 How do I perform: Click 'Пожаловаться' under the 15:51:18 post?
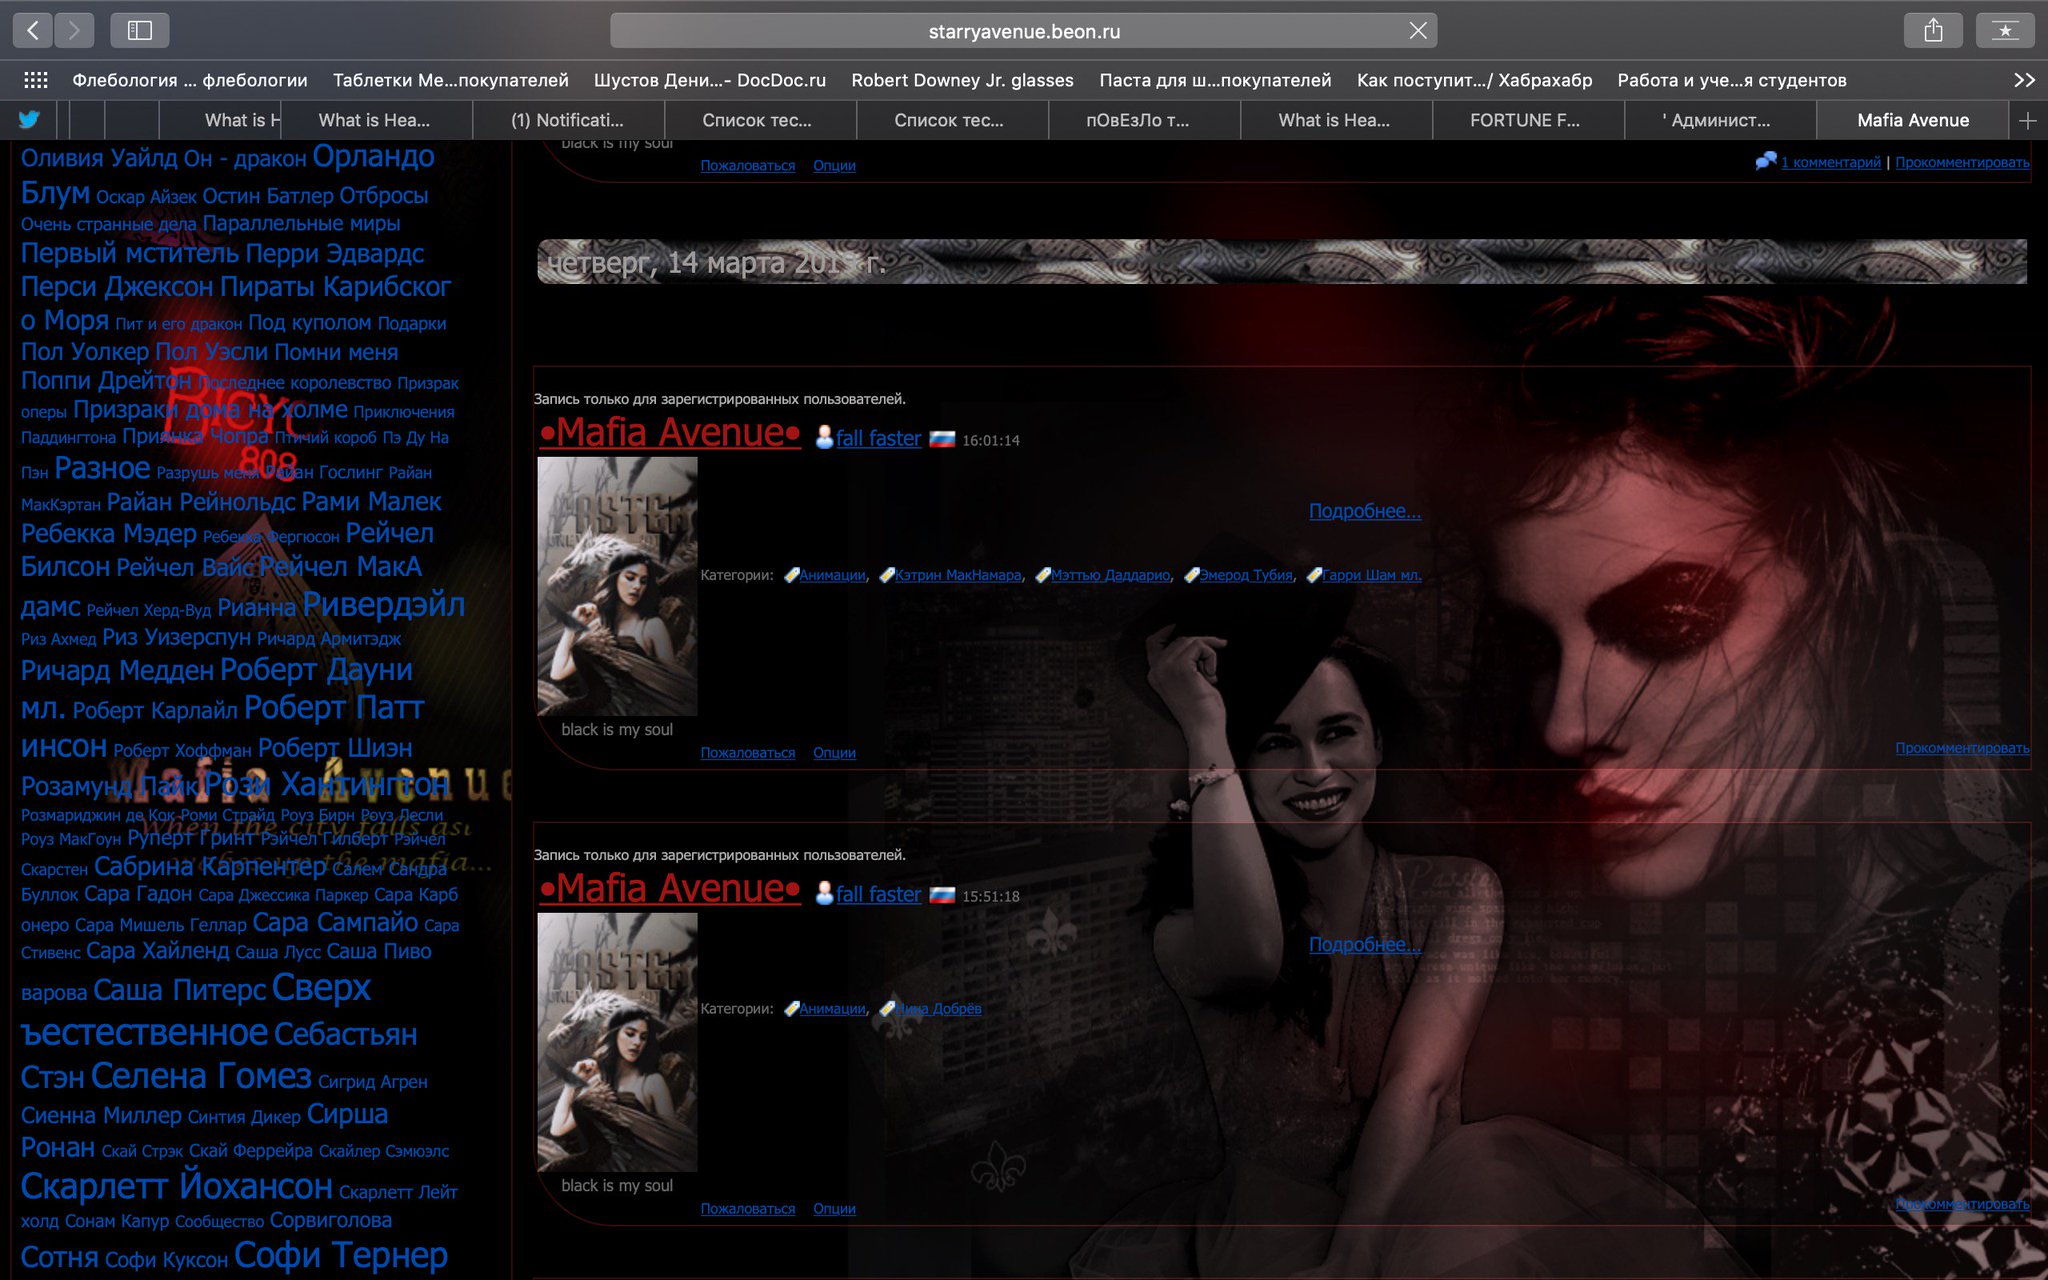748,1209
